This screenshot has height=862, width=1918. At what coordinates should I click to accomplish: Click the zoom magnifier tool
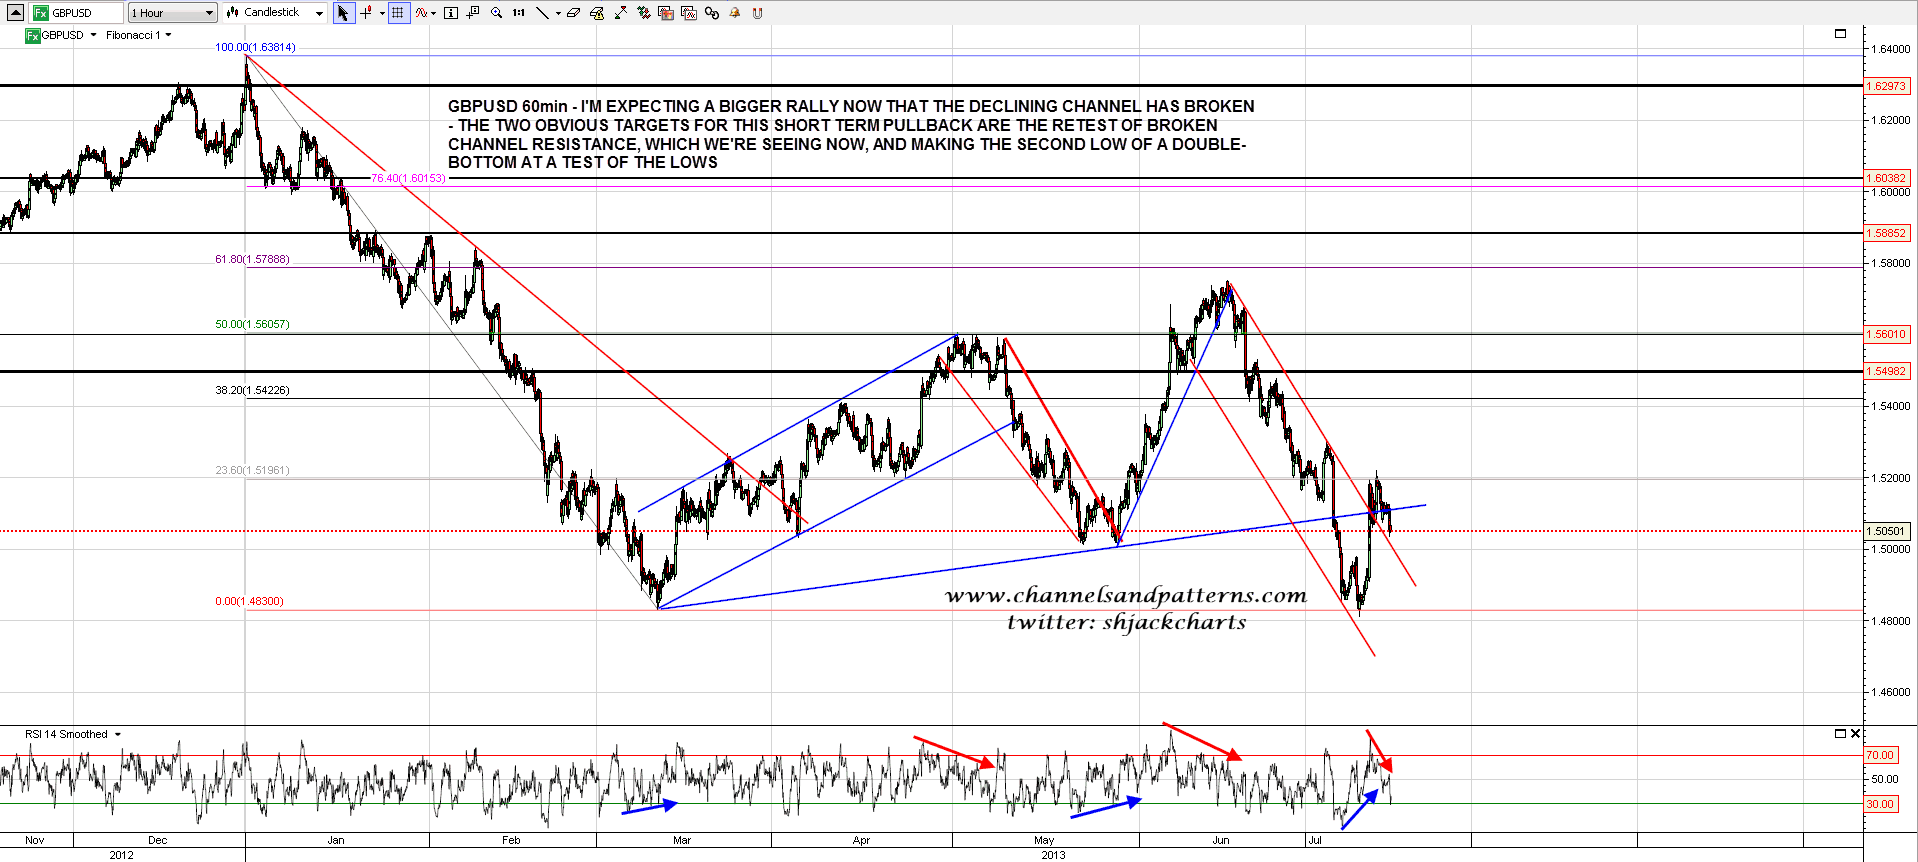496,13
